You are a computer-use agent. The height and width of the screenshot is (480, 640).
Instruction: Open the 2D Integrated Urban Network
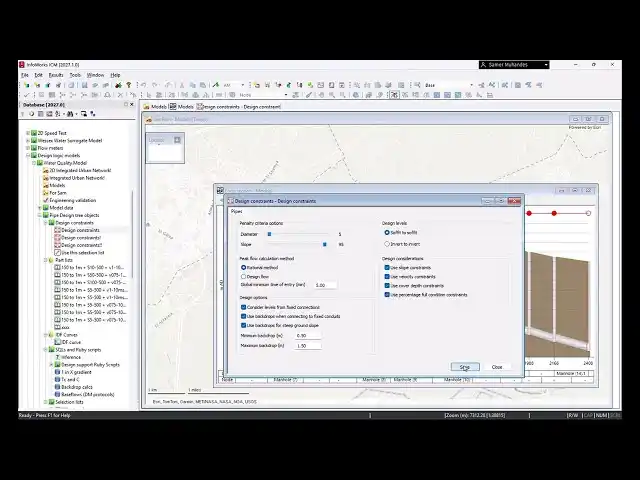(x=80, y=170)
